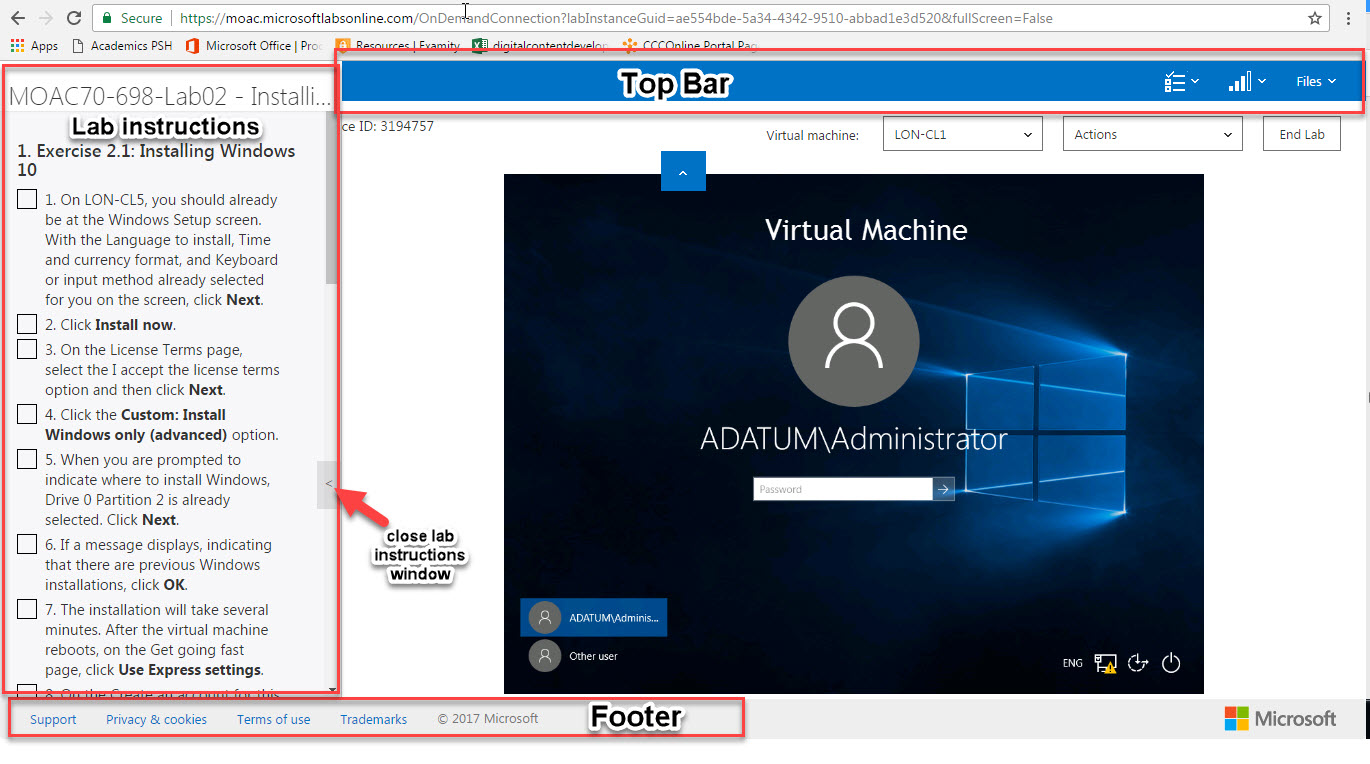The image size is (1370, 764).
Task: Open the digitalcontentdevelop bookmark
Action: pyautogui.click(x=540, y=46)
